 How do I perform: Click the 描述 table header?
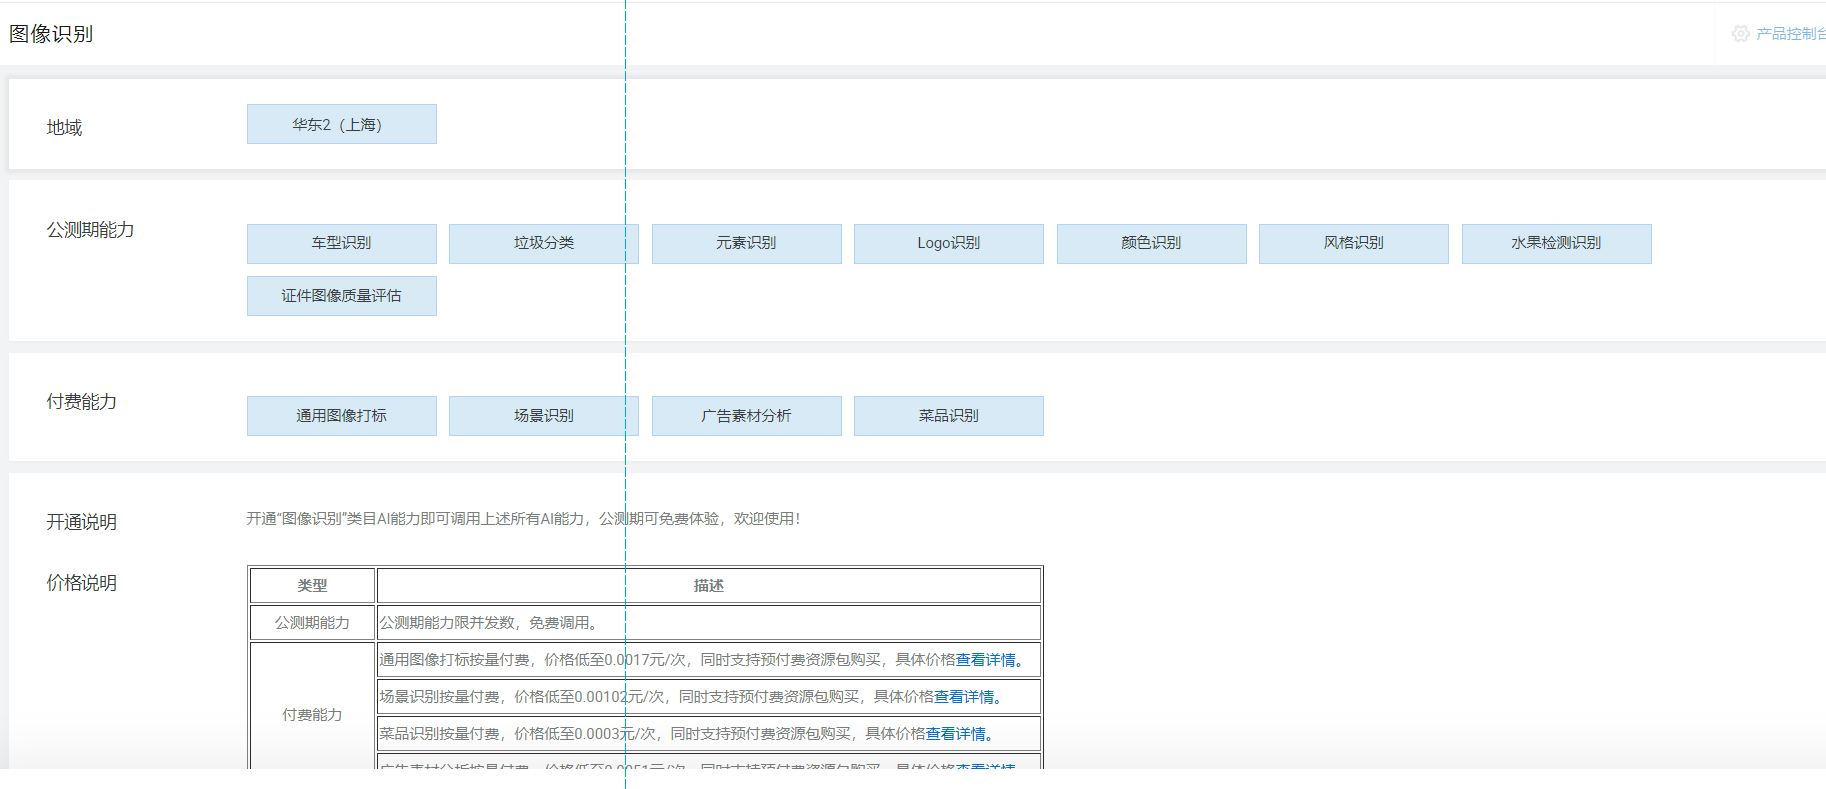pyautogui.click(x=709, y=586)
